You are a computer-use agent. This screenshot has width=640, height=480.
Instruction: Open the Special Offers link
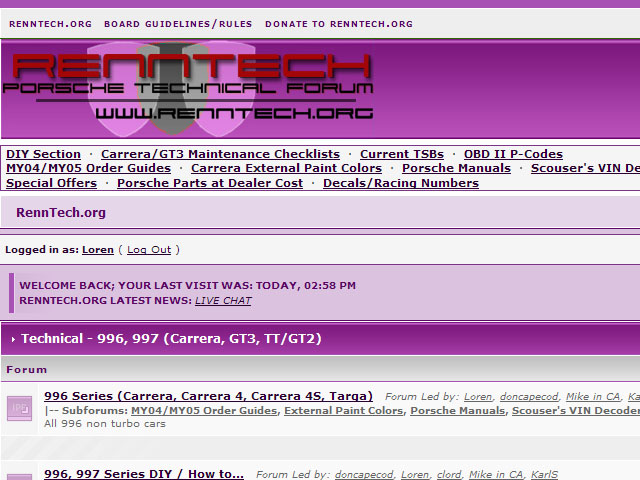pos(51,183)
